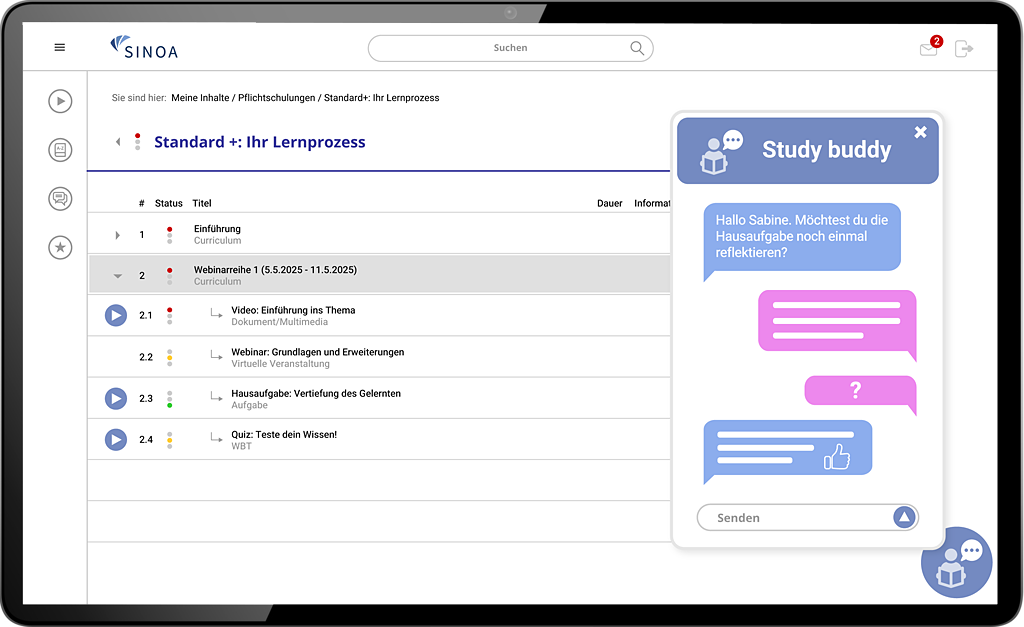Go to Pflichtschulungen in breadcrumb
Image resolution: width=1024 pixels, height=627 pixels.
click(276, 98)
